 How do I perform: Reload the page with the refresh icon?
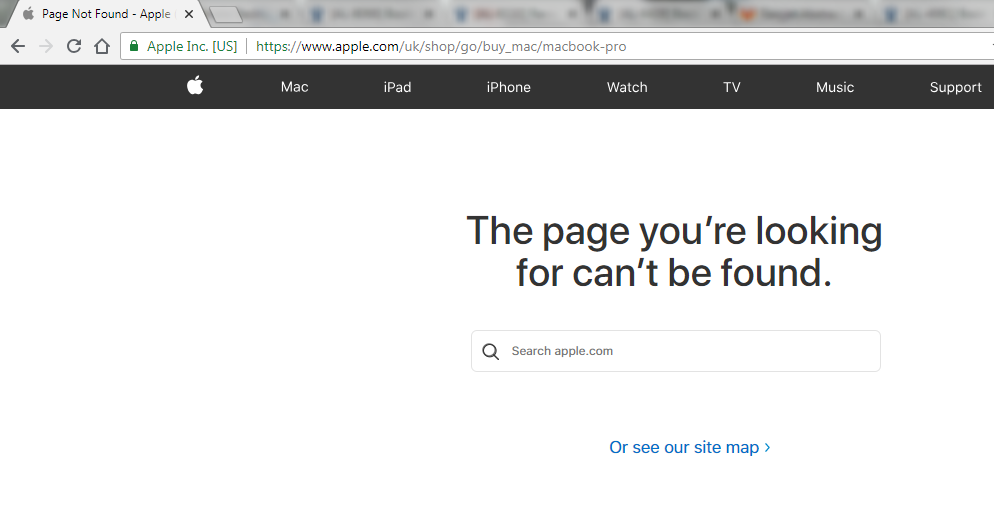[74, 46]
